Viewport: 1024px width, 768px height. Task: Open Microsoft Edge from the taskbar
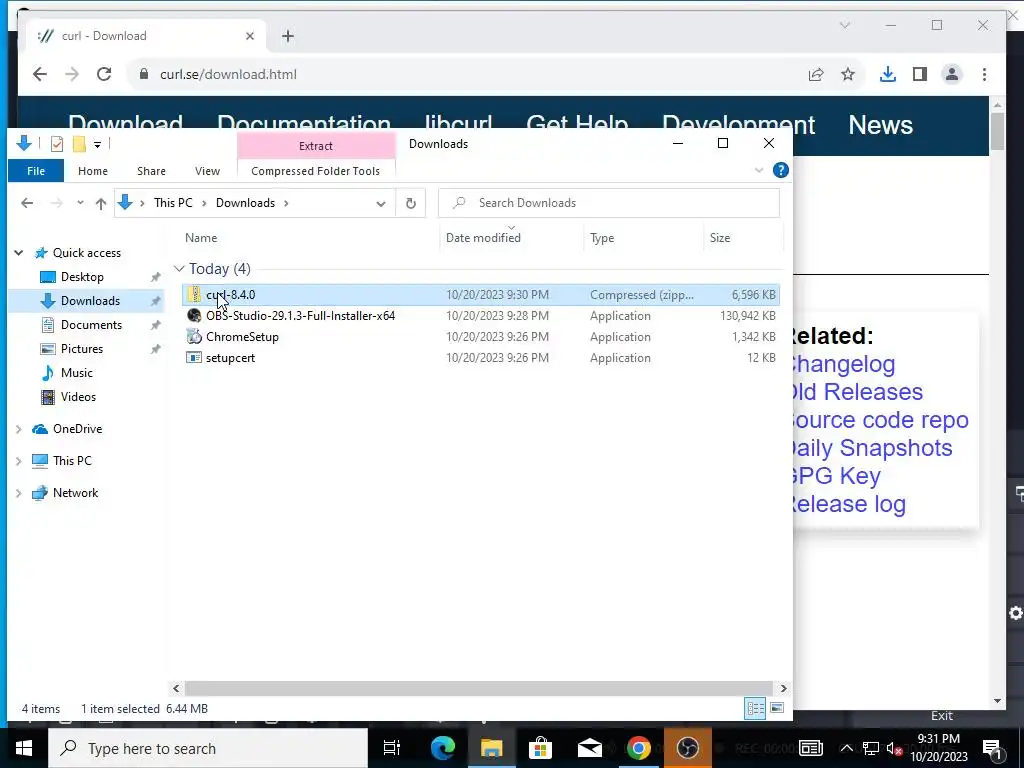tap(443, 748)
